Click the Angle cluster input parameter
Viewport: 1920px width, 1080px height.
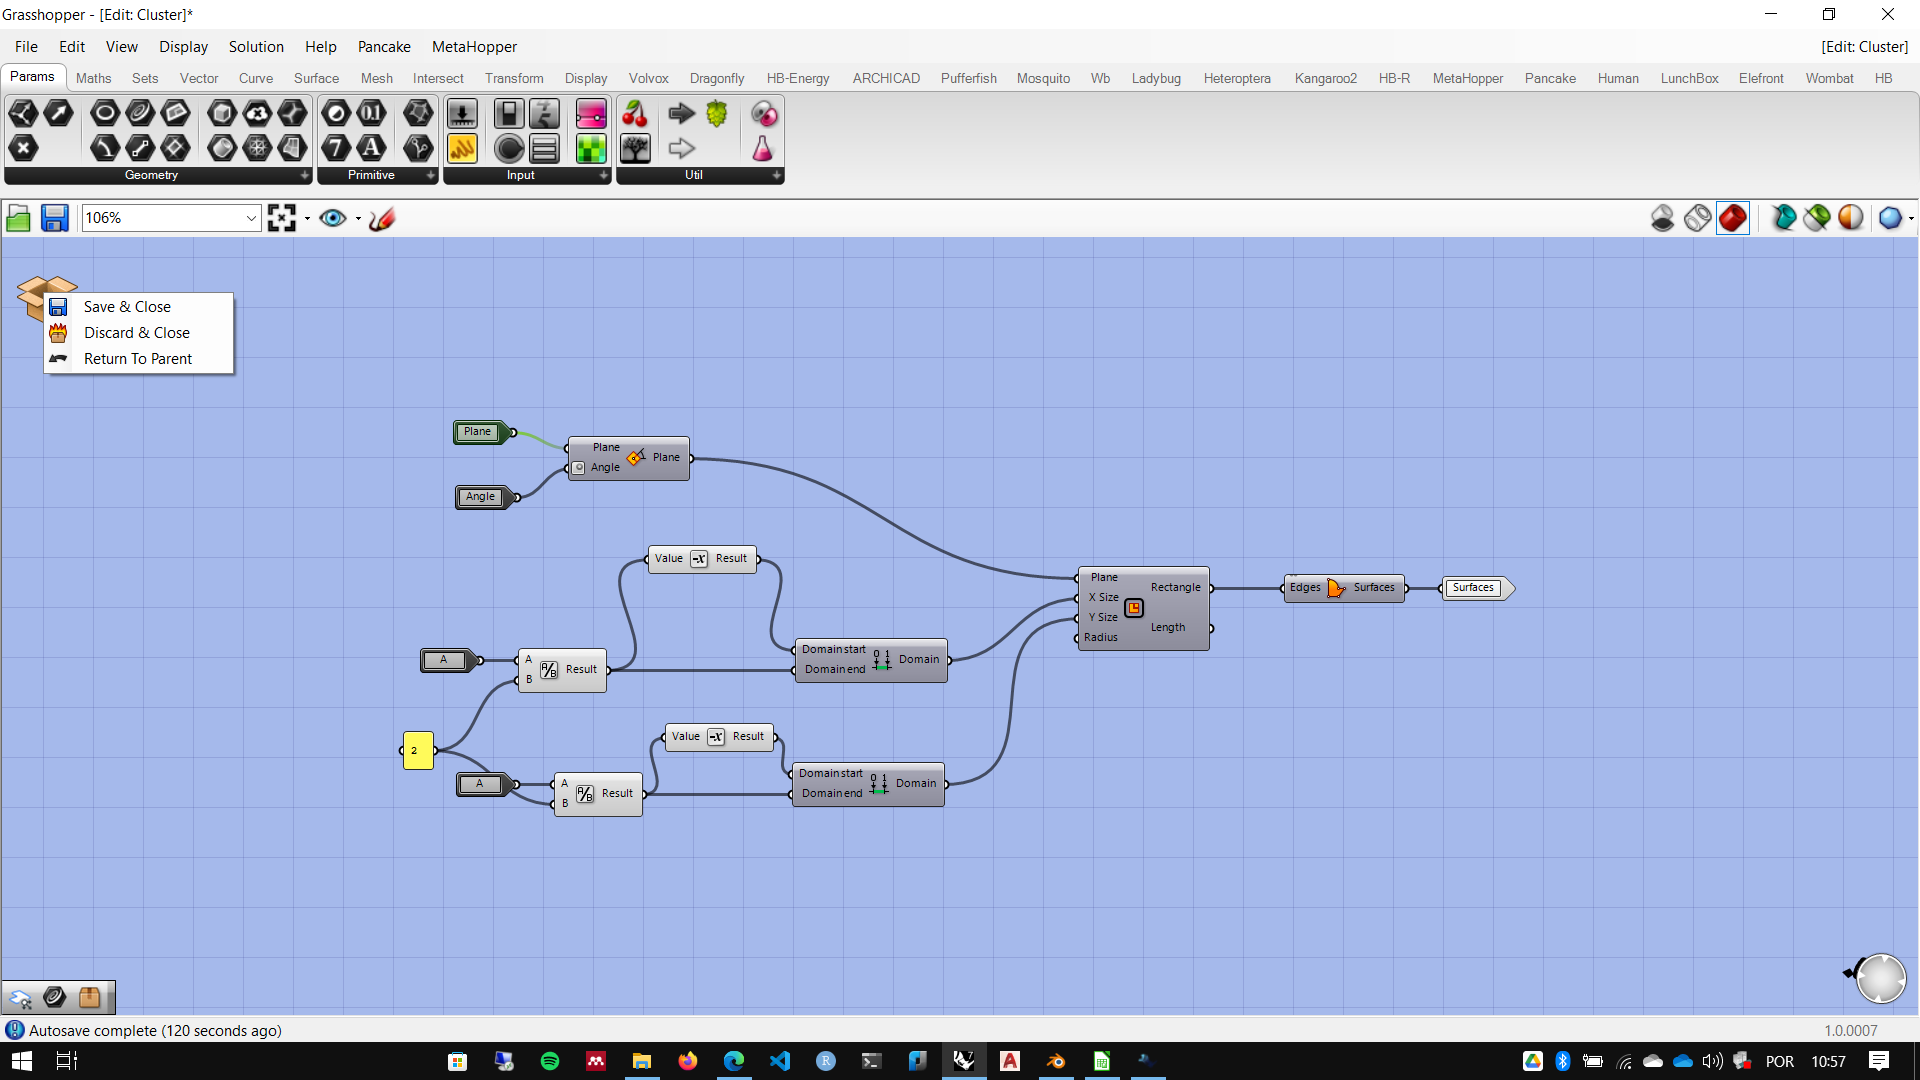click(484, 497)
